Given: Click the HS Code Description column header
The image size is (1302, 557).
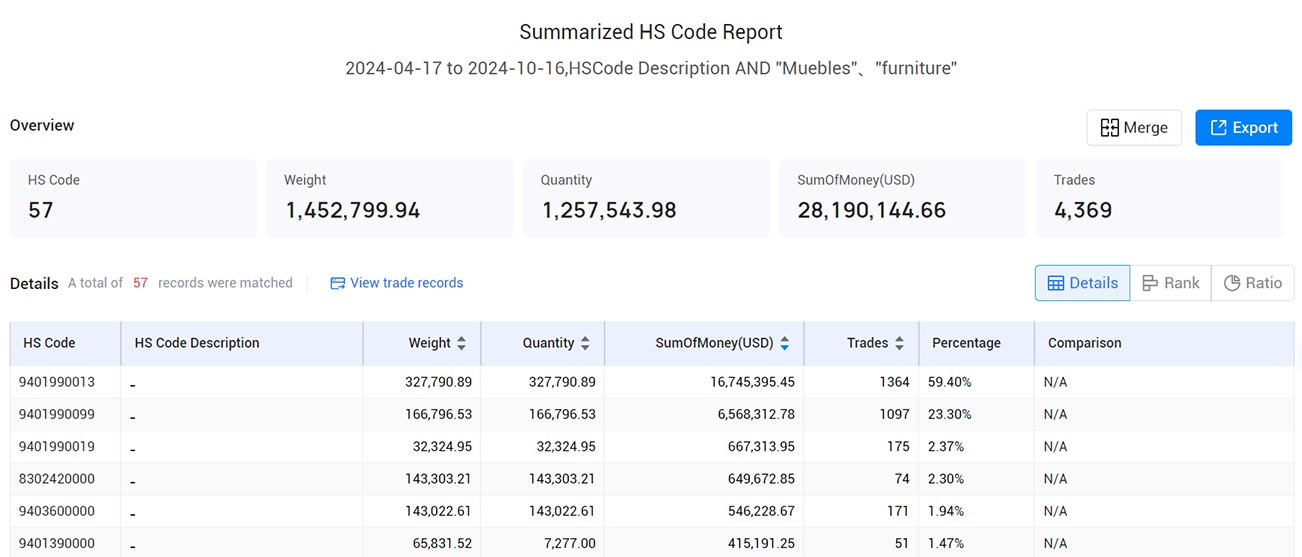Looking at the screenshot, I should tap(242, 343).
